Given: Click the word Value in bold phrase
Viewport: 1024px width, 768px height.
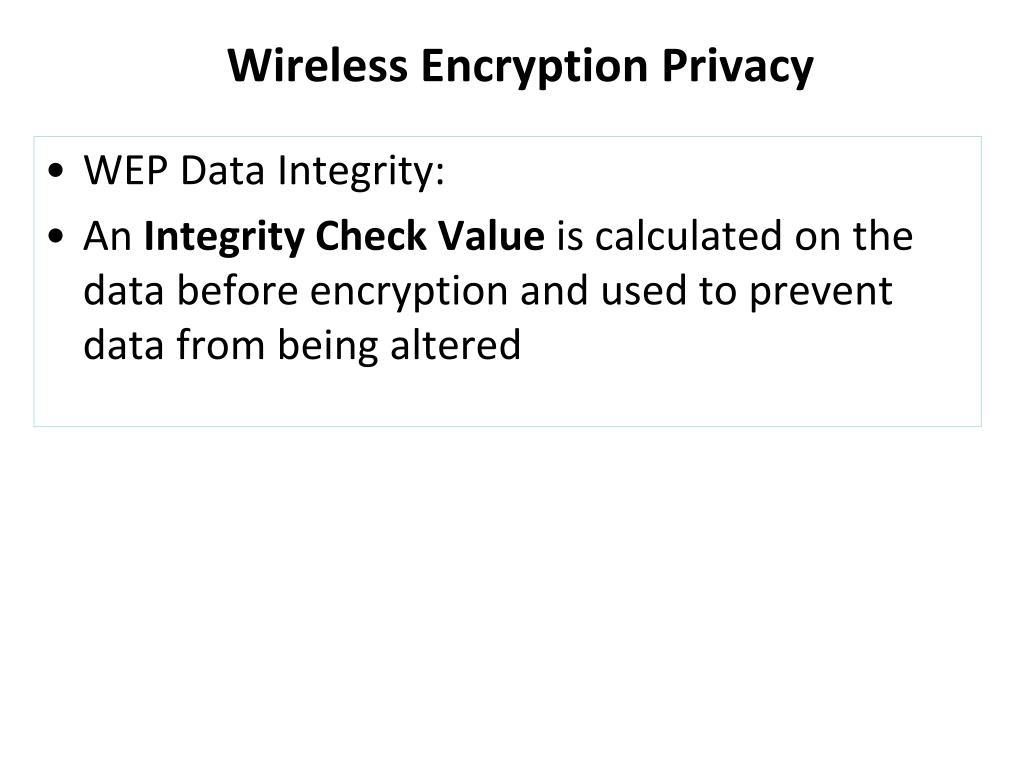Looking at the screenshot, I should 491,236.
